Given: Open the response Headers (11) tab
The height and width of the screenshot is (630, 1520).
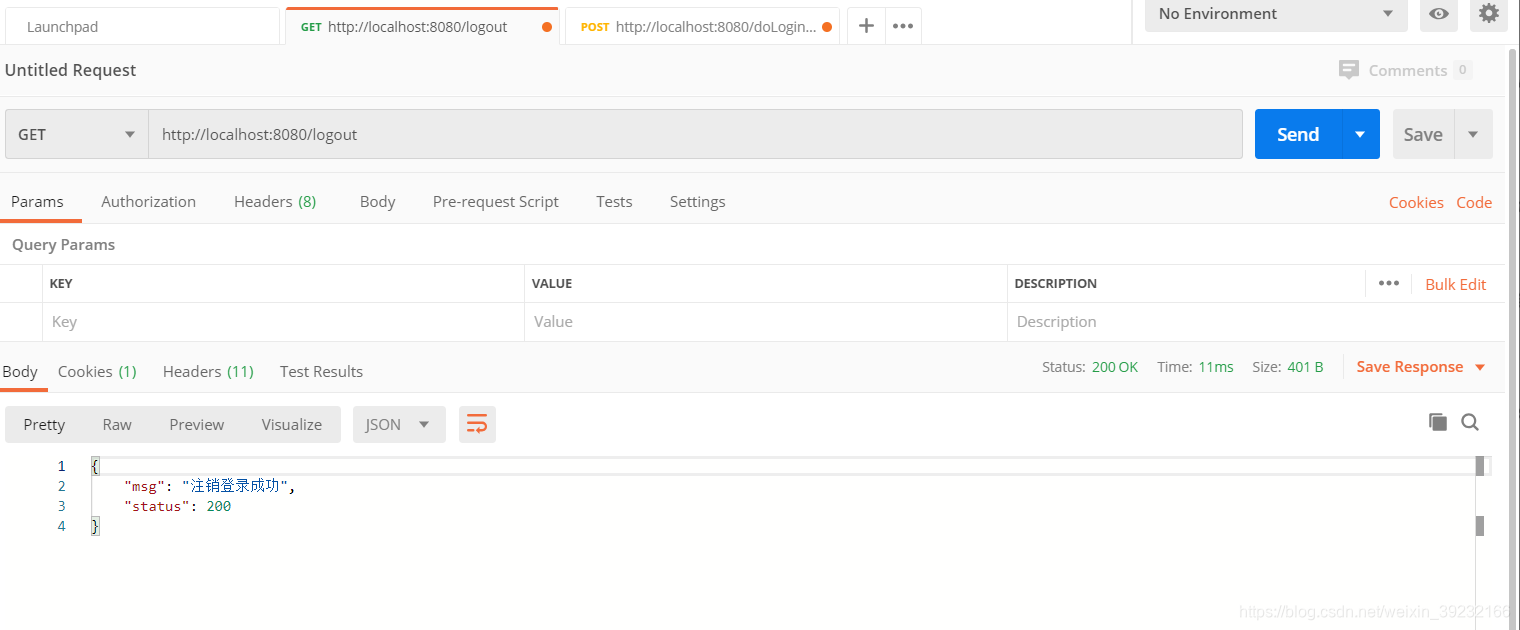Looking at the screenshot, I should click(x=208, y=371).
